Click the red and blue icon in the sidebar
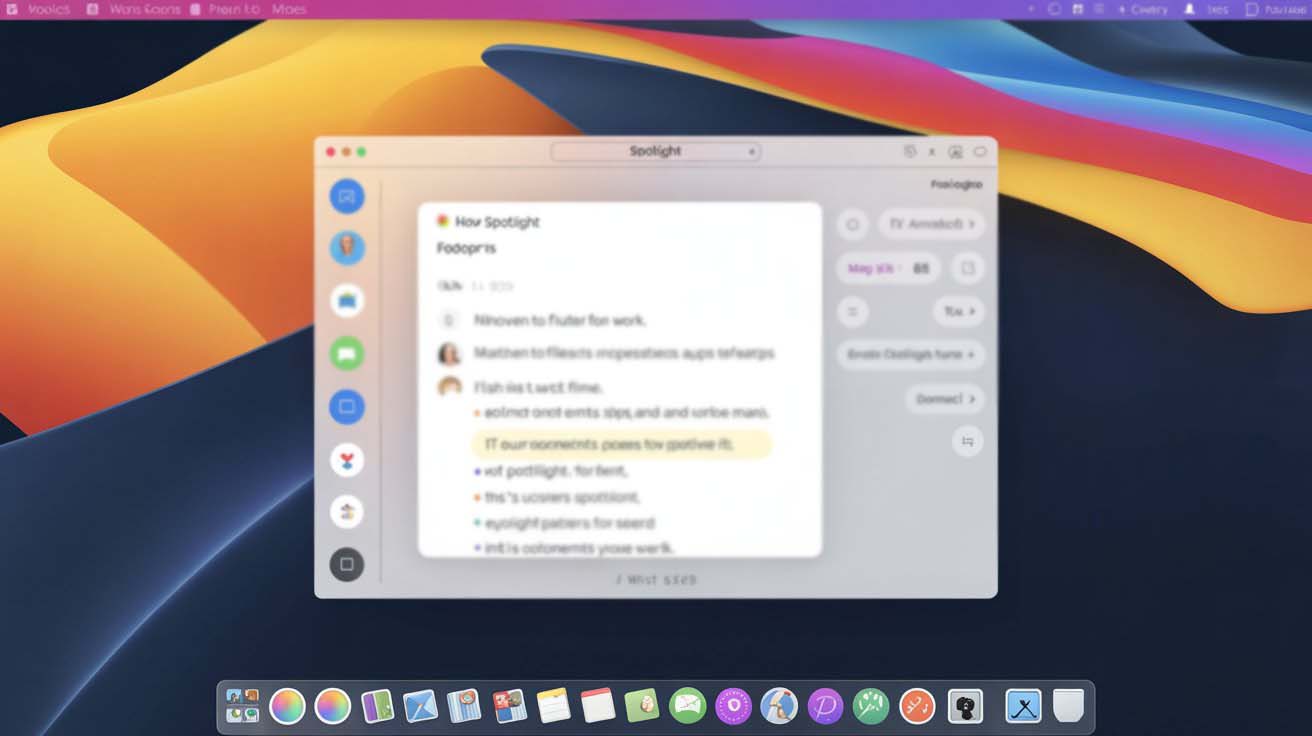This screenshot has width=1312, height=736. (347, 460)
